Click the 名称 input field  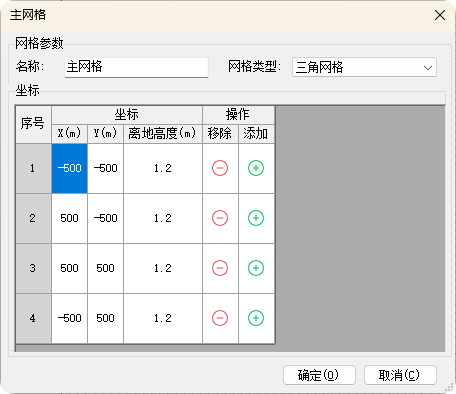click(136, 67)
